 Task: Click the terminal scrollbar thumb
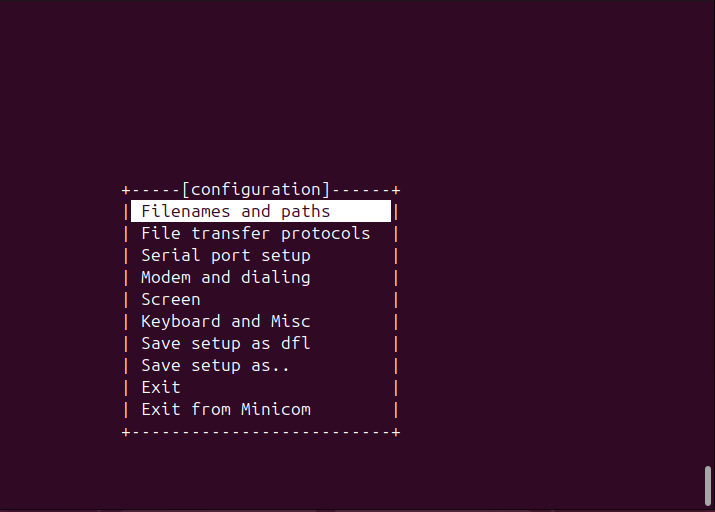point(709,486)
